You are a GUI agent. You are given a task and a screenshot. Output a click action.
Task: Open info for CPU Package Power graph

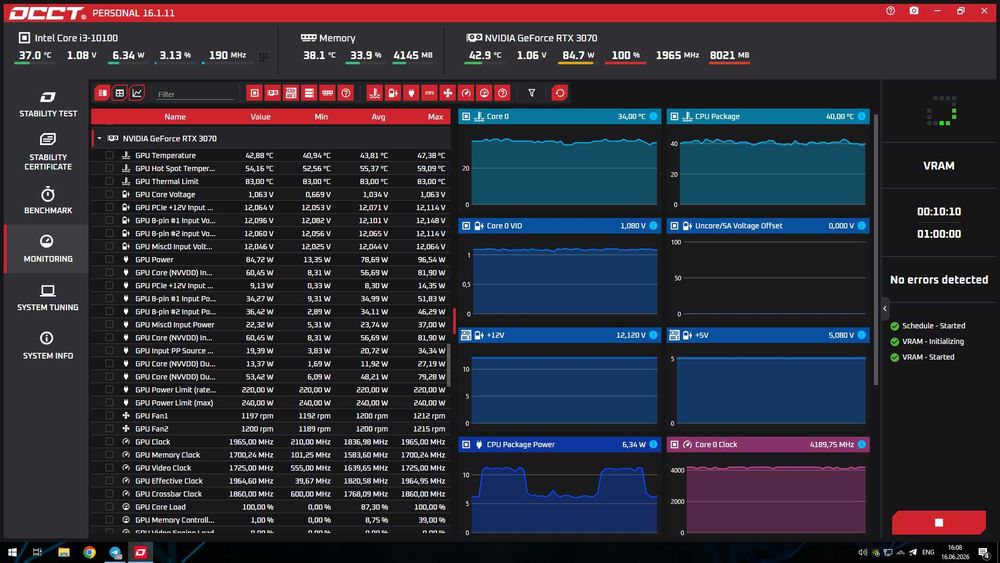click(653, 444)
